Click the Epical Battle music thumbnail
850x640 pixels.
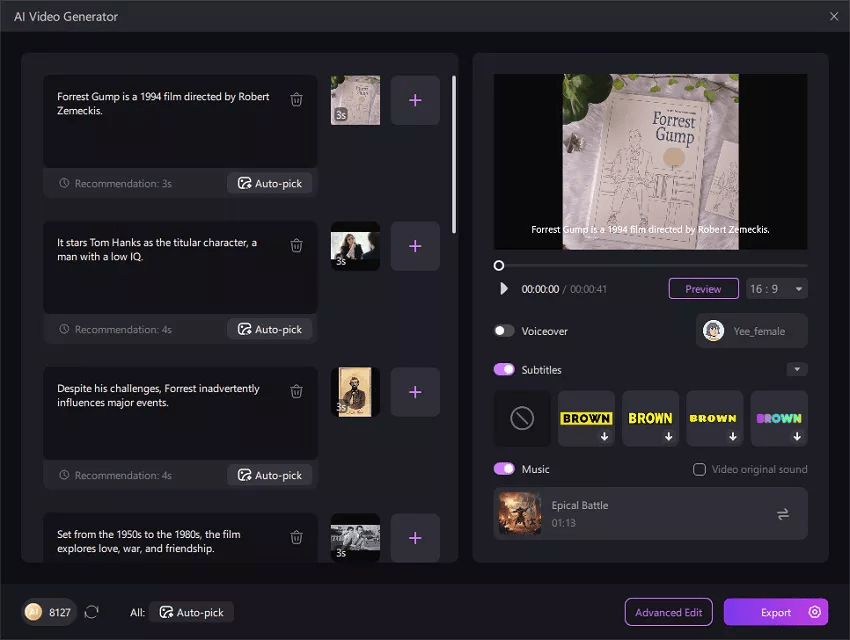tap(519, 513)
